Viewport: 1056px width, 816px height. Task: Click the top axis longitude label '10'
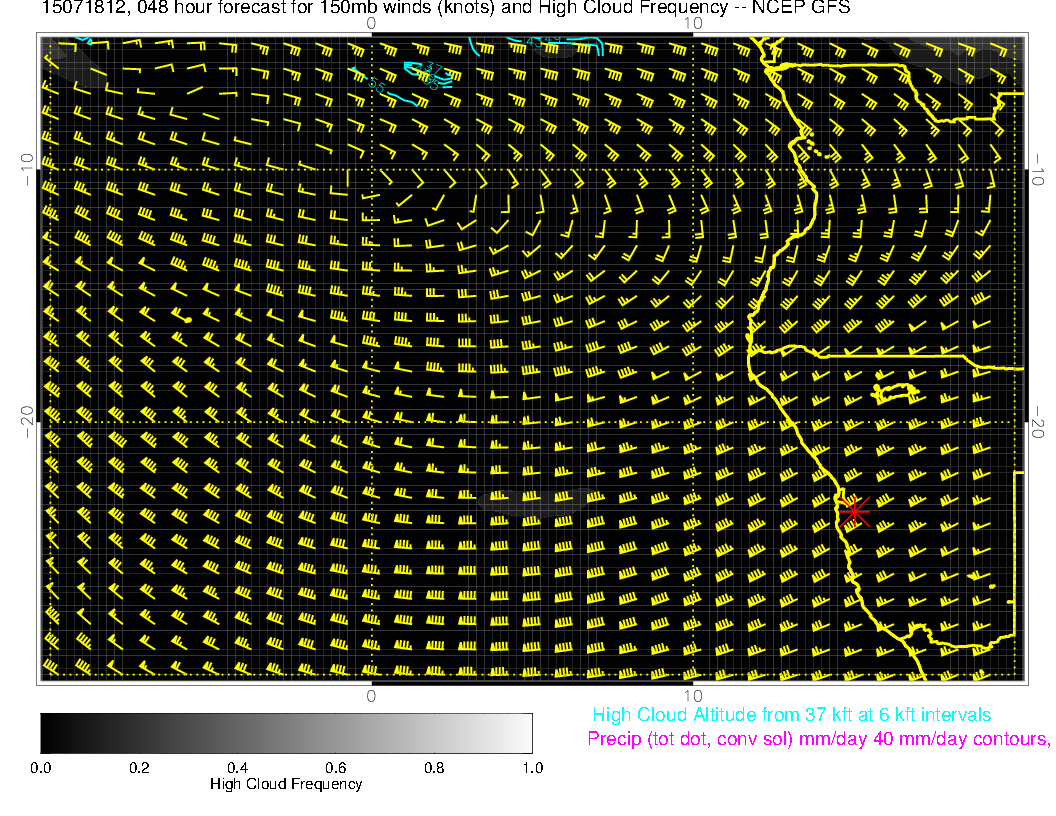coord(693,24)
